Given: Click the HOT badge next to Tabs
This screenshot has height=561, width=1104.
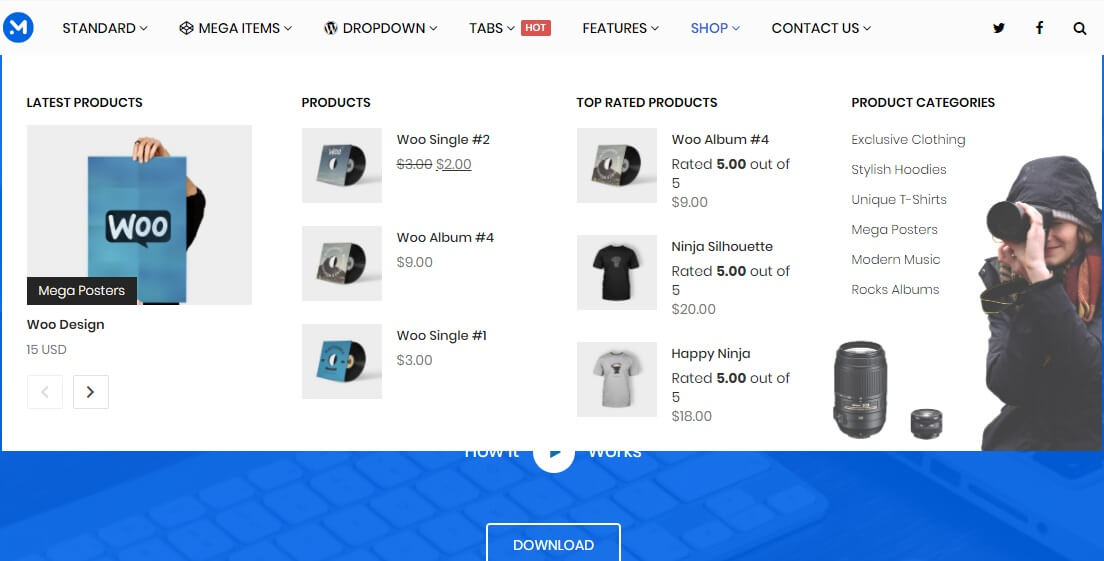Looking at the screenshot, I should [536, 27].
